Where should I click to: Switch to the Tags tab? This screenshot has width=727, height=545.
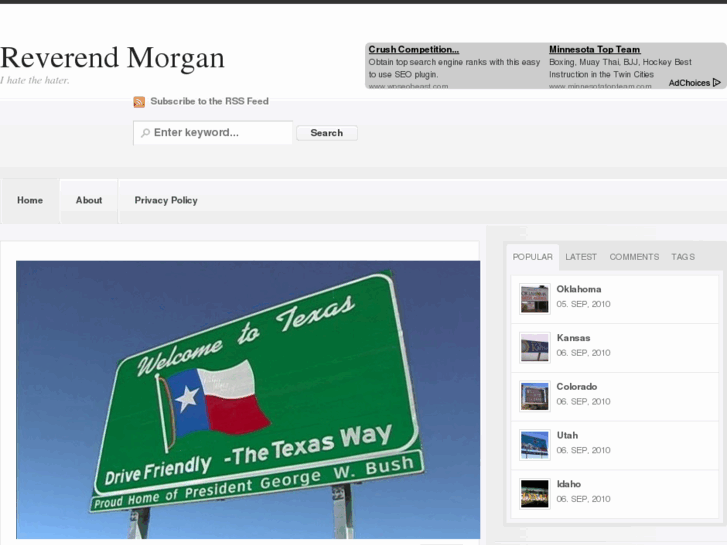(x=683, y=256)
